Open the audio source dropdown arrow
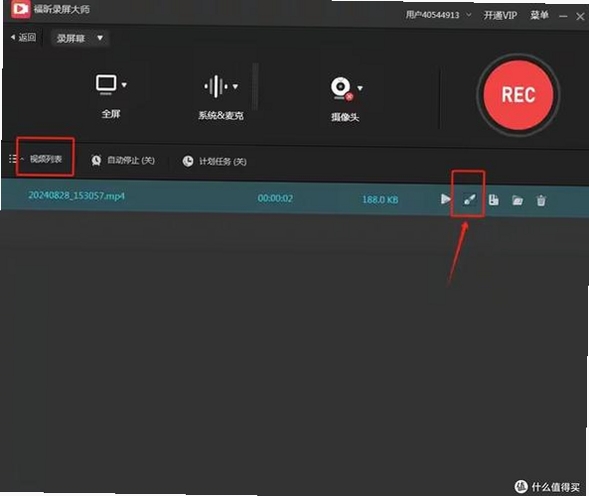The width and height of the screenshot is (589, 496). tap(235, 86)
